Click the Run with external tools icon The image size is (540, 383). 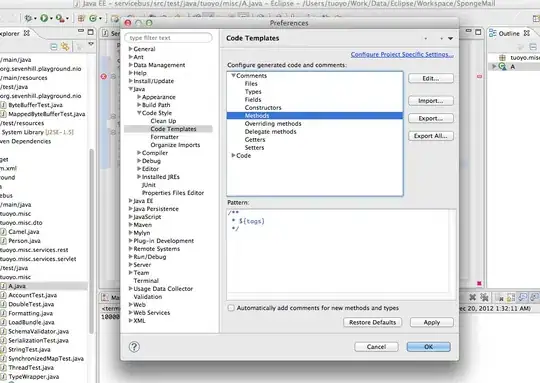click(x=60, y=18)
